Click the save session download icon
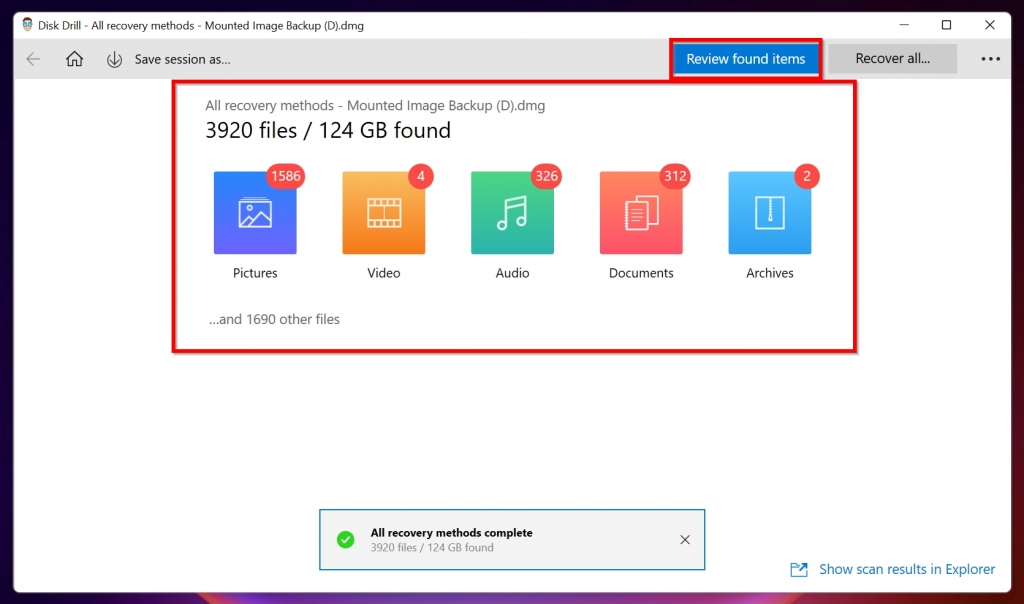The height and width of the screenshot is (604, 1024). (x=113, y=59)
